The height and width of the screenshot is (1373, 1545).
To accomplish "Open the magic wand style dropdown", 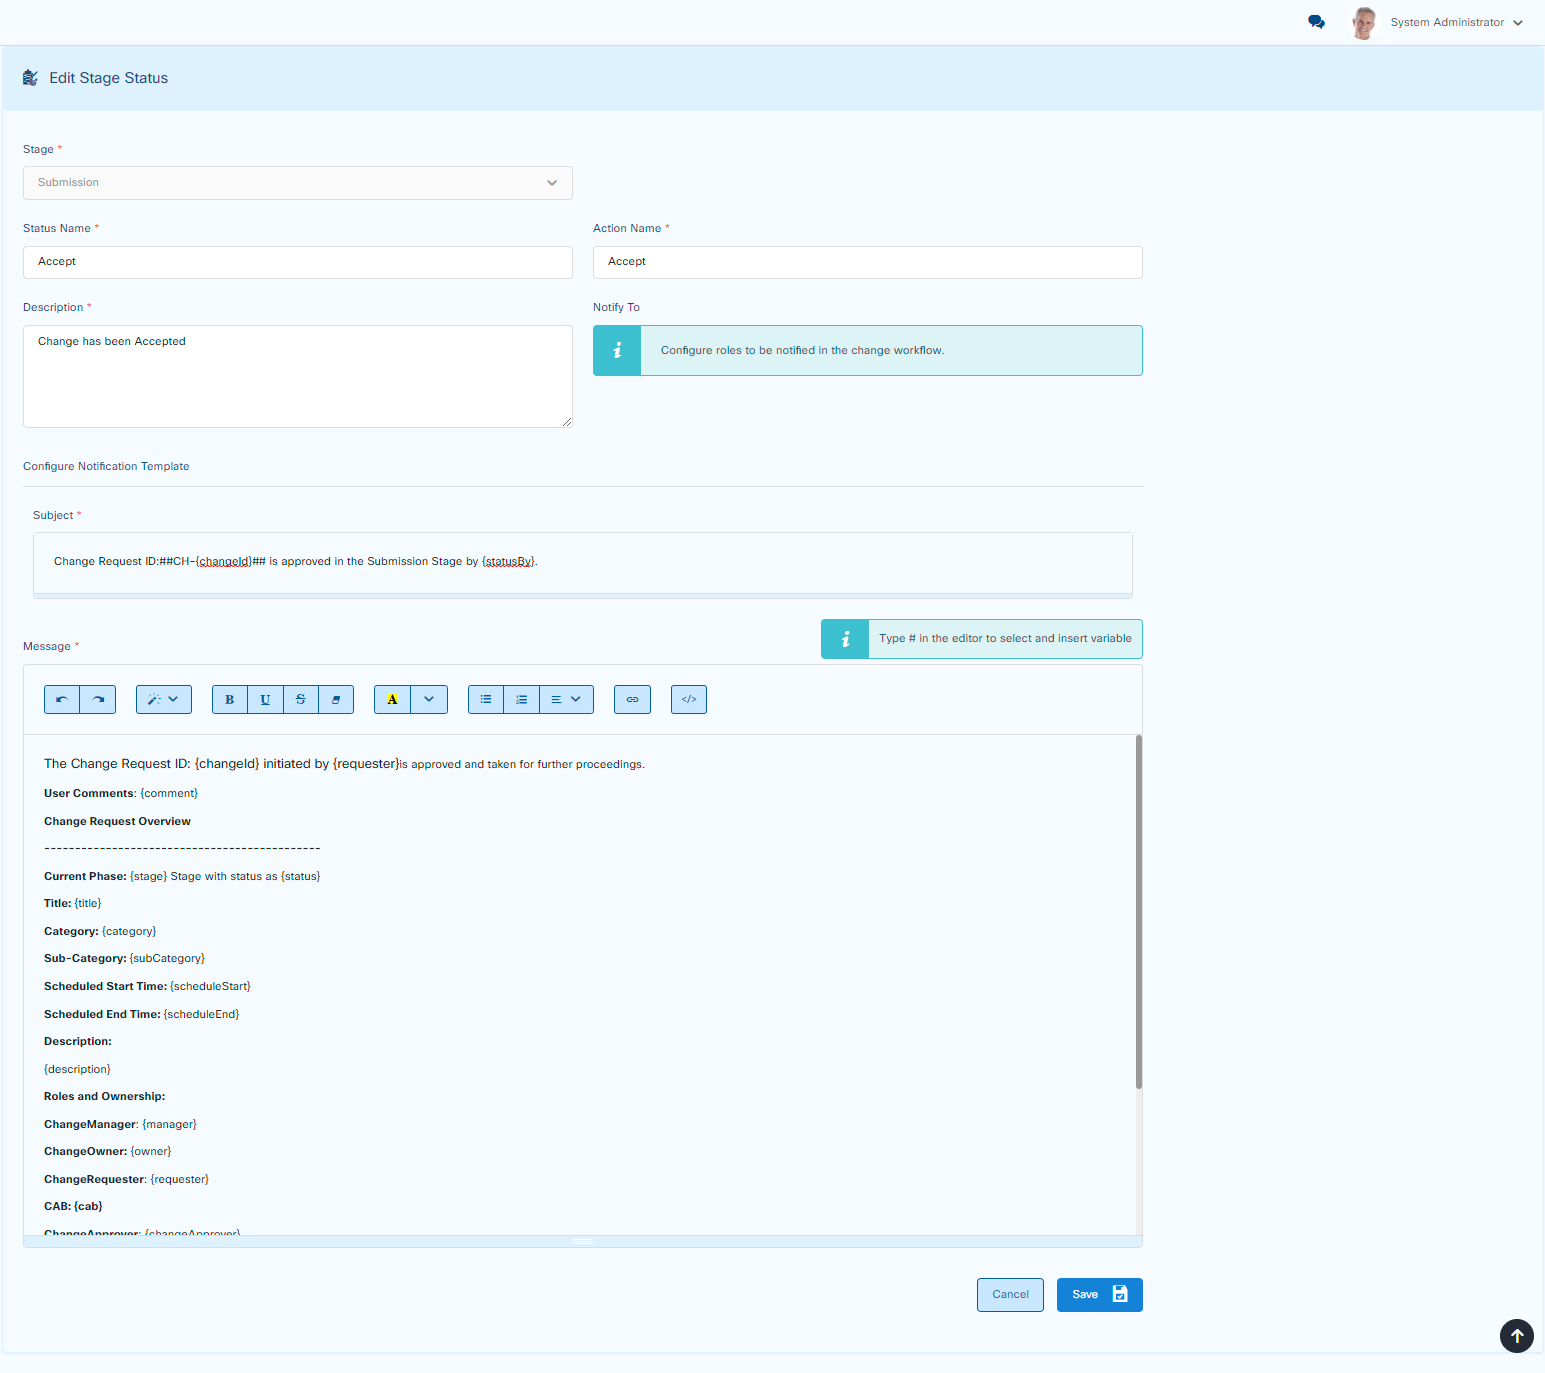I will click(x=163, y=699).
